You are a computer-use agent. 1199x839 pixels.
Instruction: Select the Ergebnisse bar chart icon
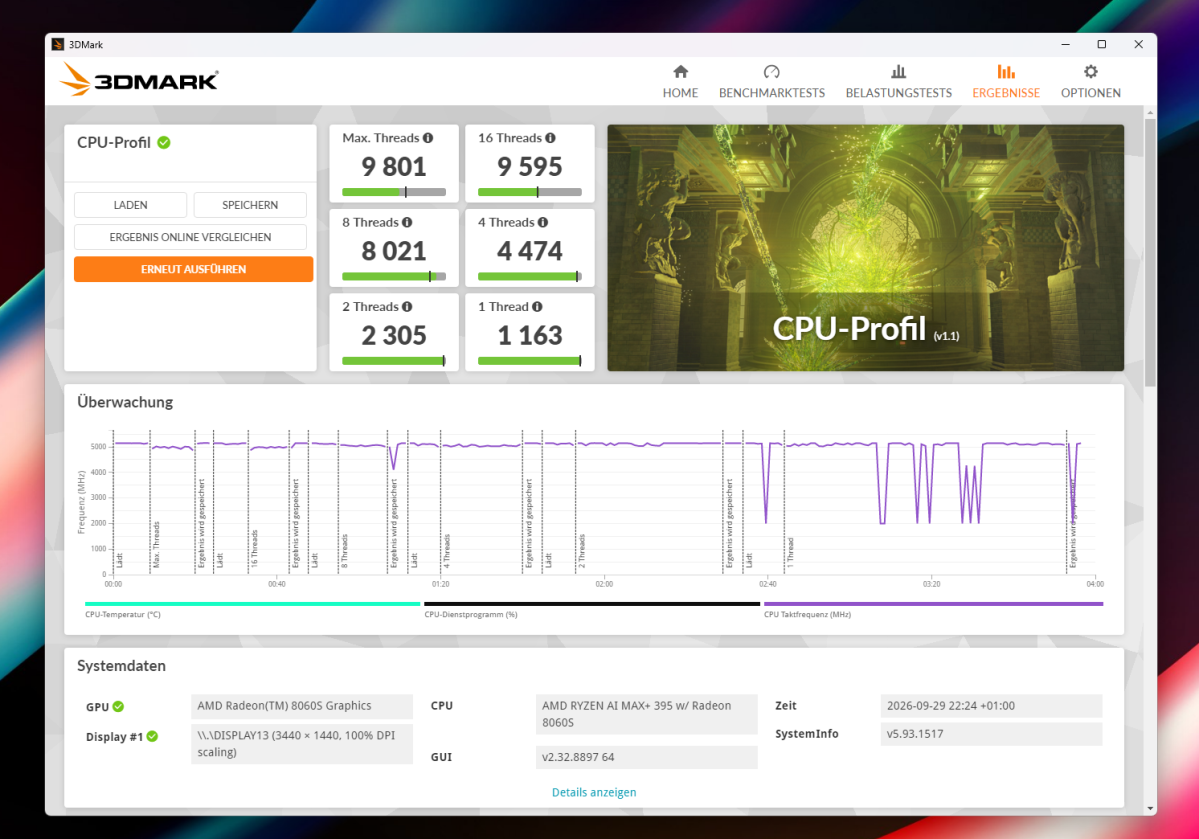pos(1006,72)
